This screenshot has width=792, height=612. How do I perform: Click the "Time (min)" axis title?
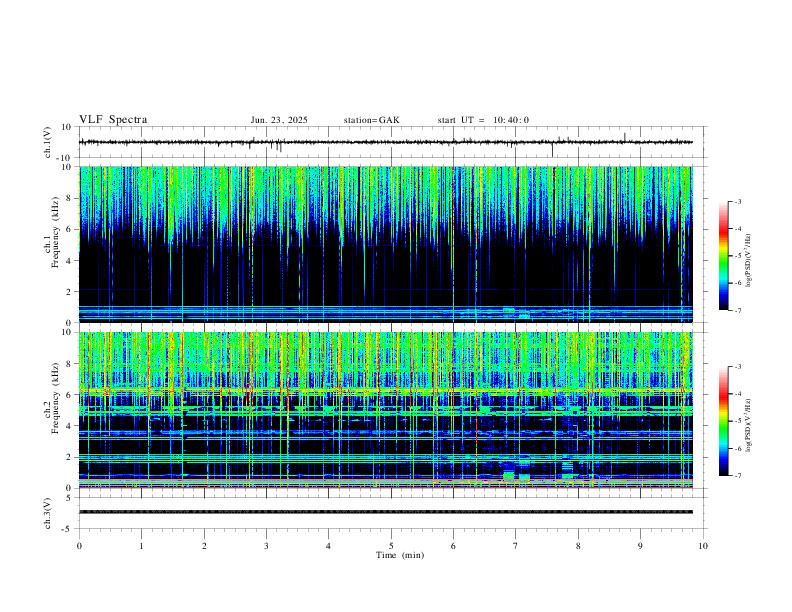400,555
